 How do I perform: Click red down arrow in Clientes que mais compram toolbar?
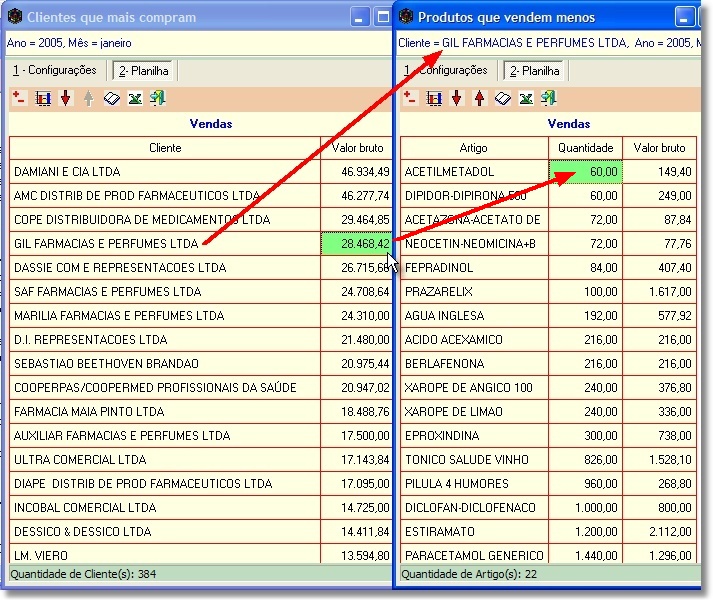pos(66,98)
